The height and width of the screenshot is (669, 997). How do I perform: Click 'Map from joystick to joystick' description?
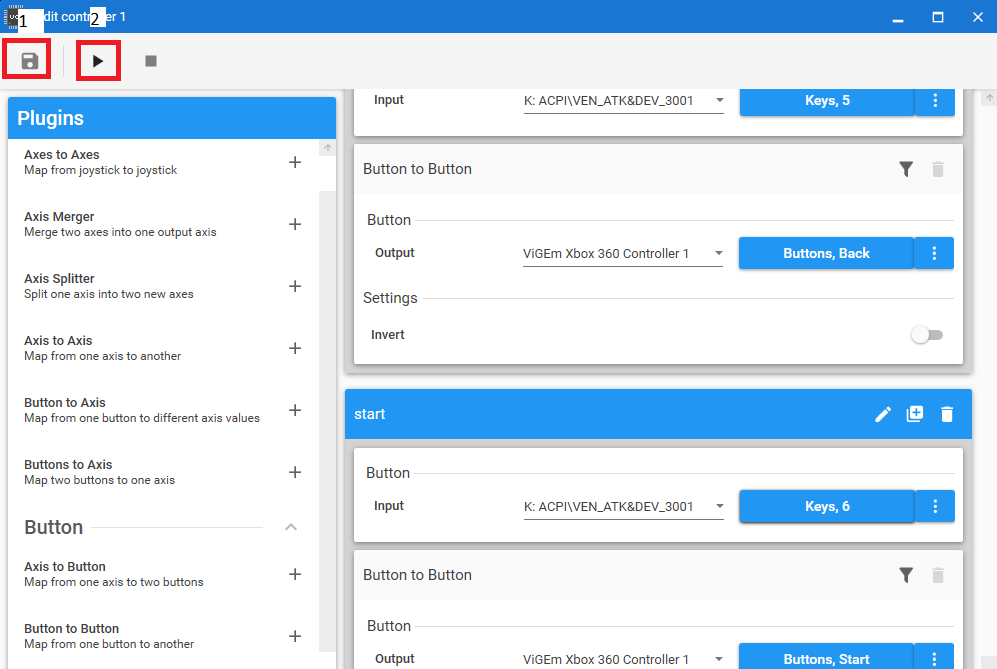click(x=100, y=170)
